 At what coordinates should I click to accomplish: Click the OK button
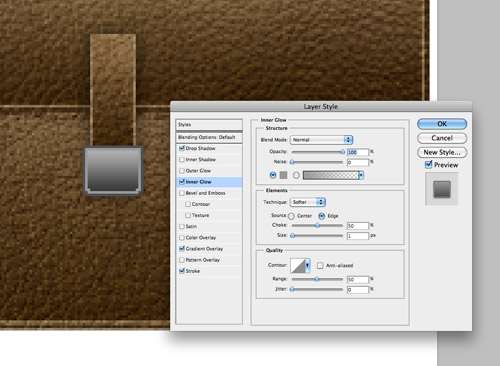[x=442, y=124]
